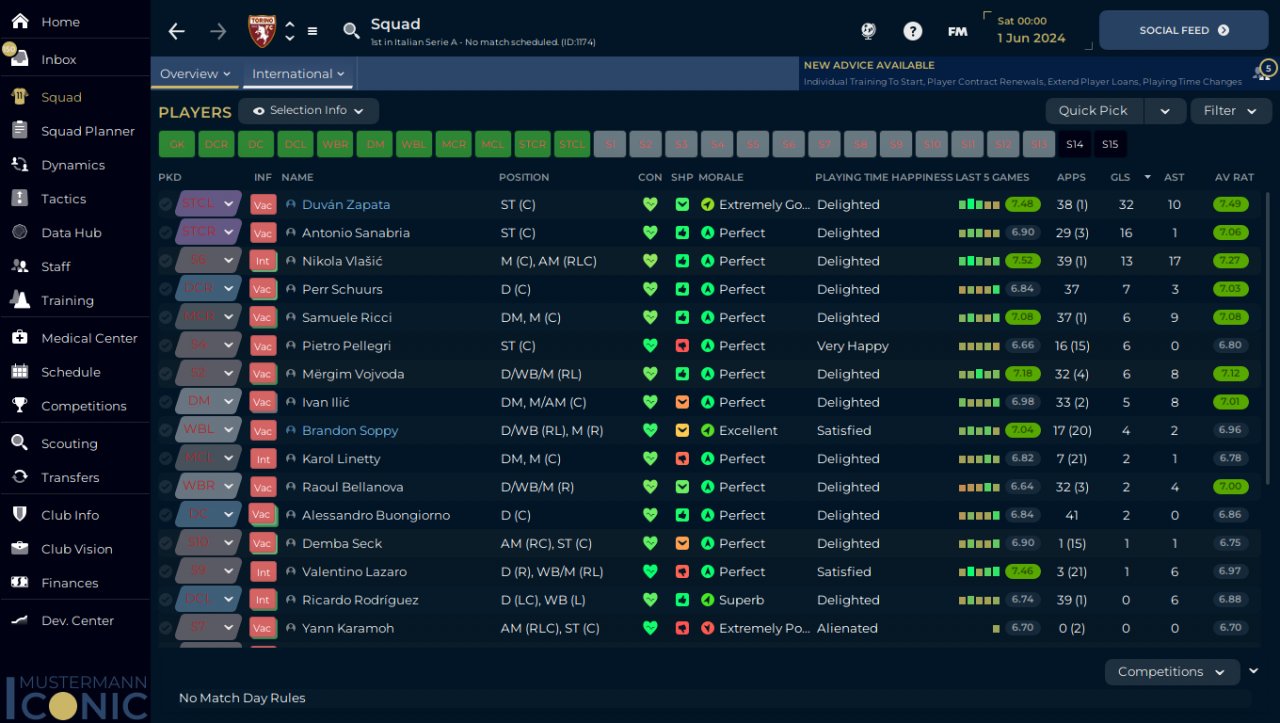Expand the Competitions dropdown

tap(1171, 672)
